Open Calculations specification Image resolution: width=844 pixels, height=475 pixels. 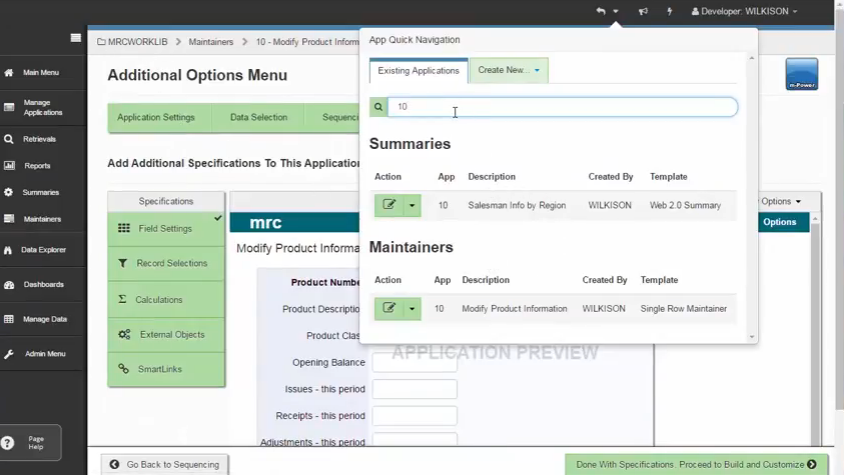pyautogui.click(x=166, y=299)
